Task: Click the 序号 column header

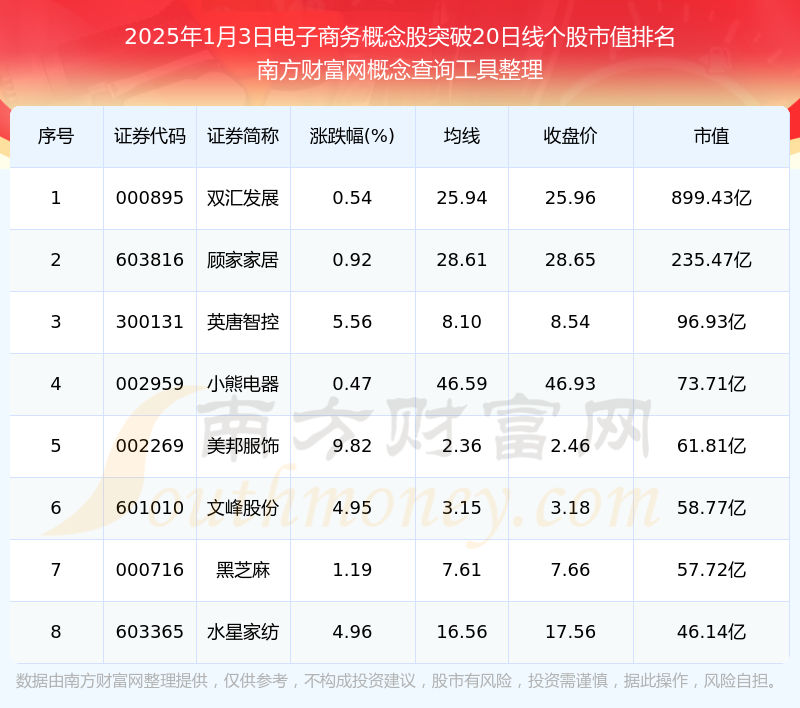Action: [x=56, y=136]
